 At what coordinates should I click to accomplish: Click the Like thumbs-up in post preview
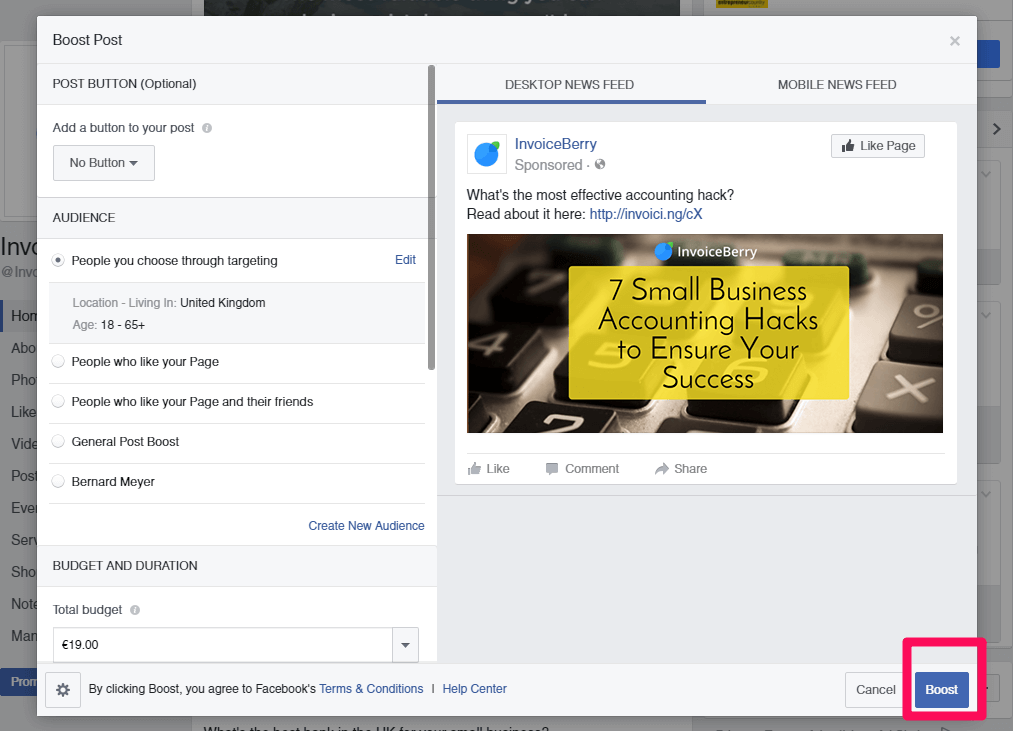click(488, 469)
